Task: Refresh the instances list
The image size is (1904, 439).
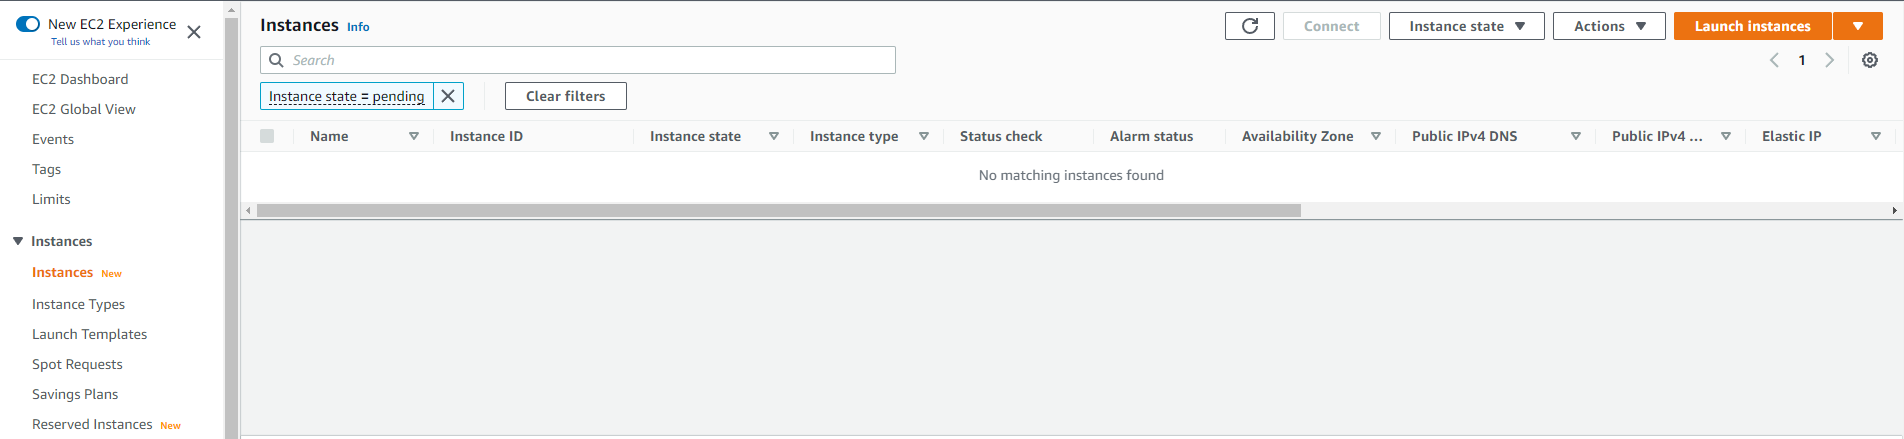Action: pyautogui.click(x=1250, y=26)
